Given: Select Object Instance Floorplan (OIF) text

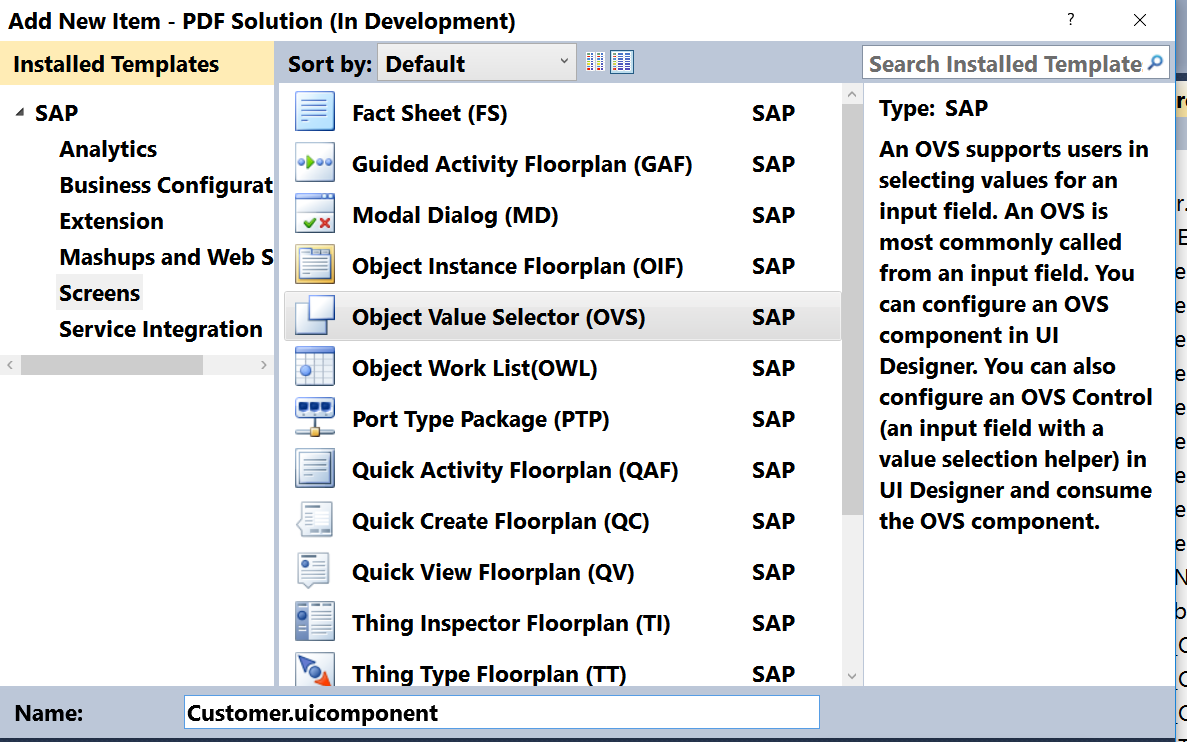Looking at the screenshot, I should point(518,266).
